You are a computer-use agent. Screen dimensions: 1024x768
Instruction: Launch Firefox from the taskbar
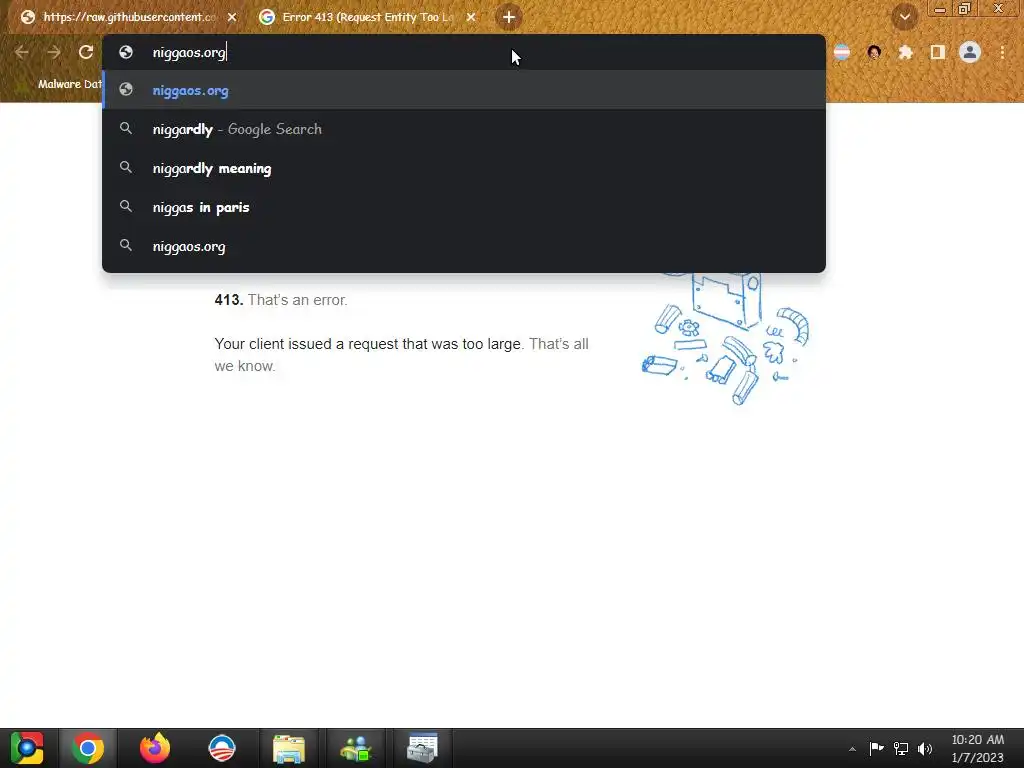(155, 748)
